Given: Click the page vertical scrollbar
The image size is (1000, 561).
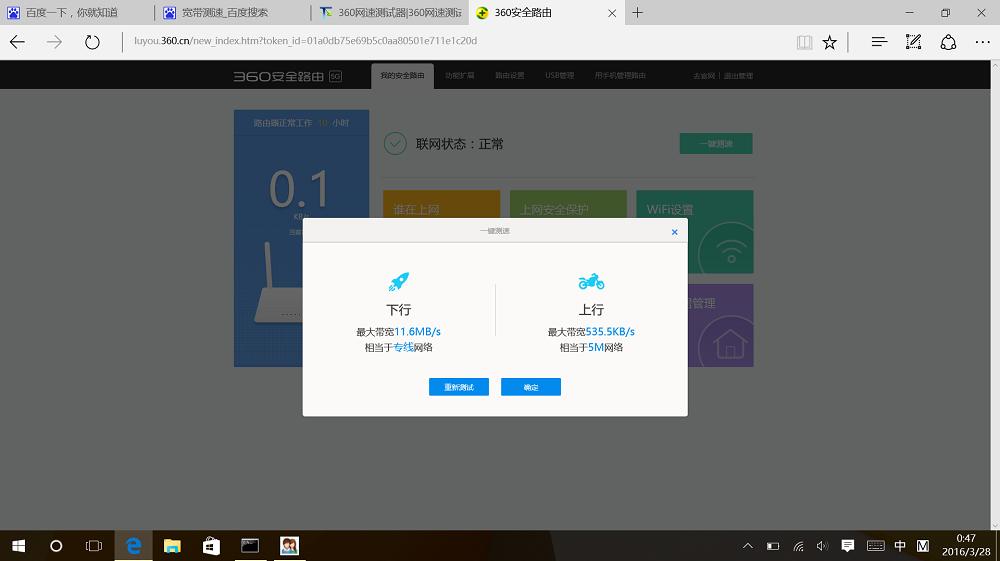Looking at the screenshot, I should click(995, 295).
